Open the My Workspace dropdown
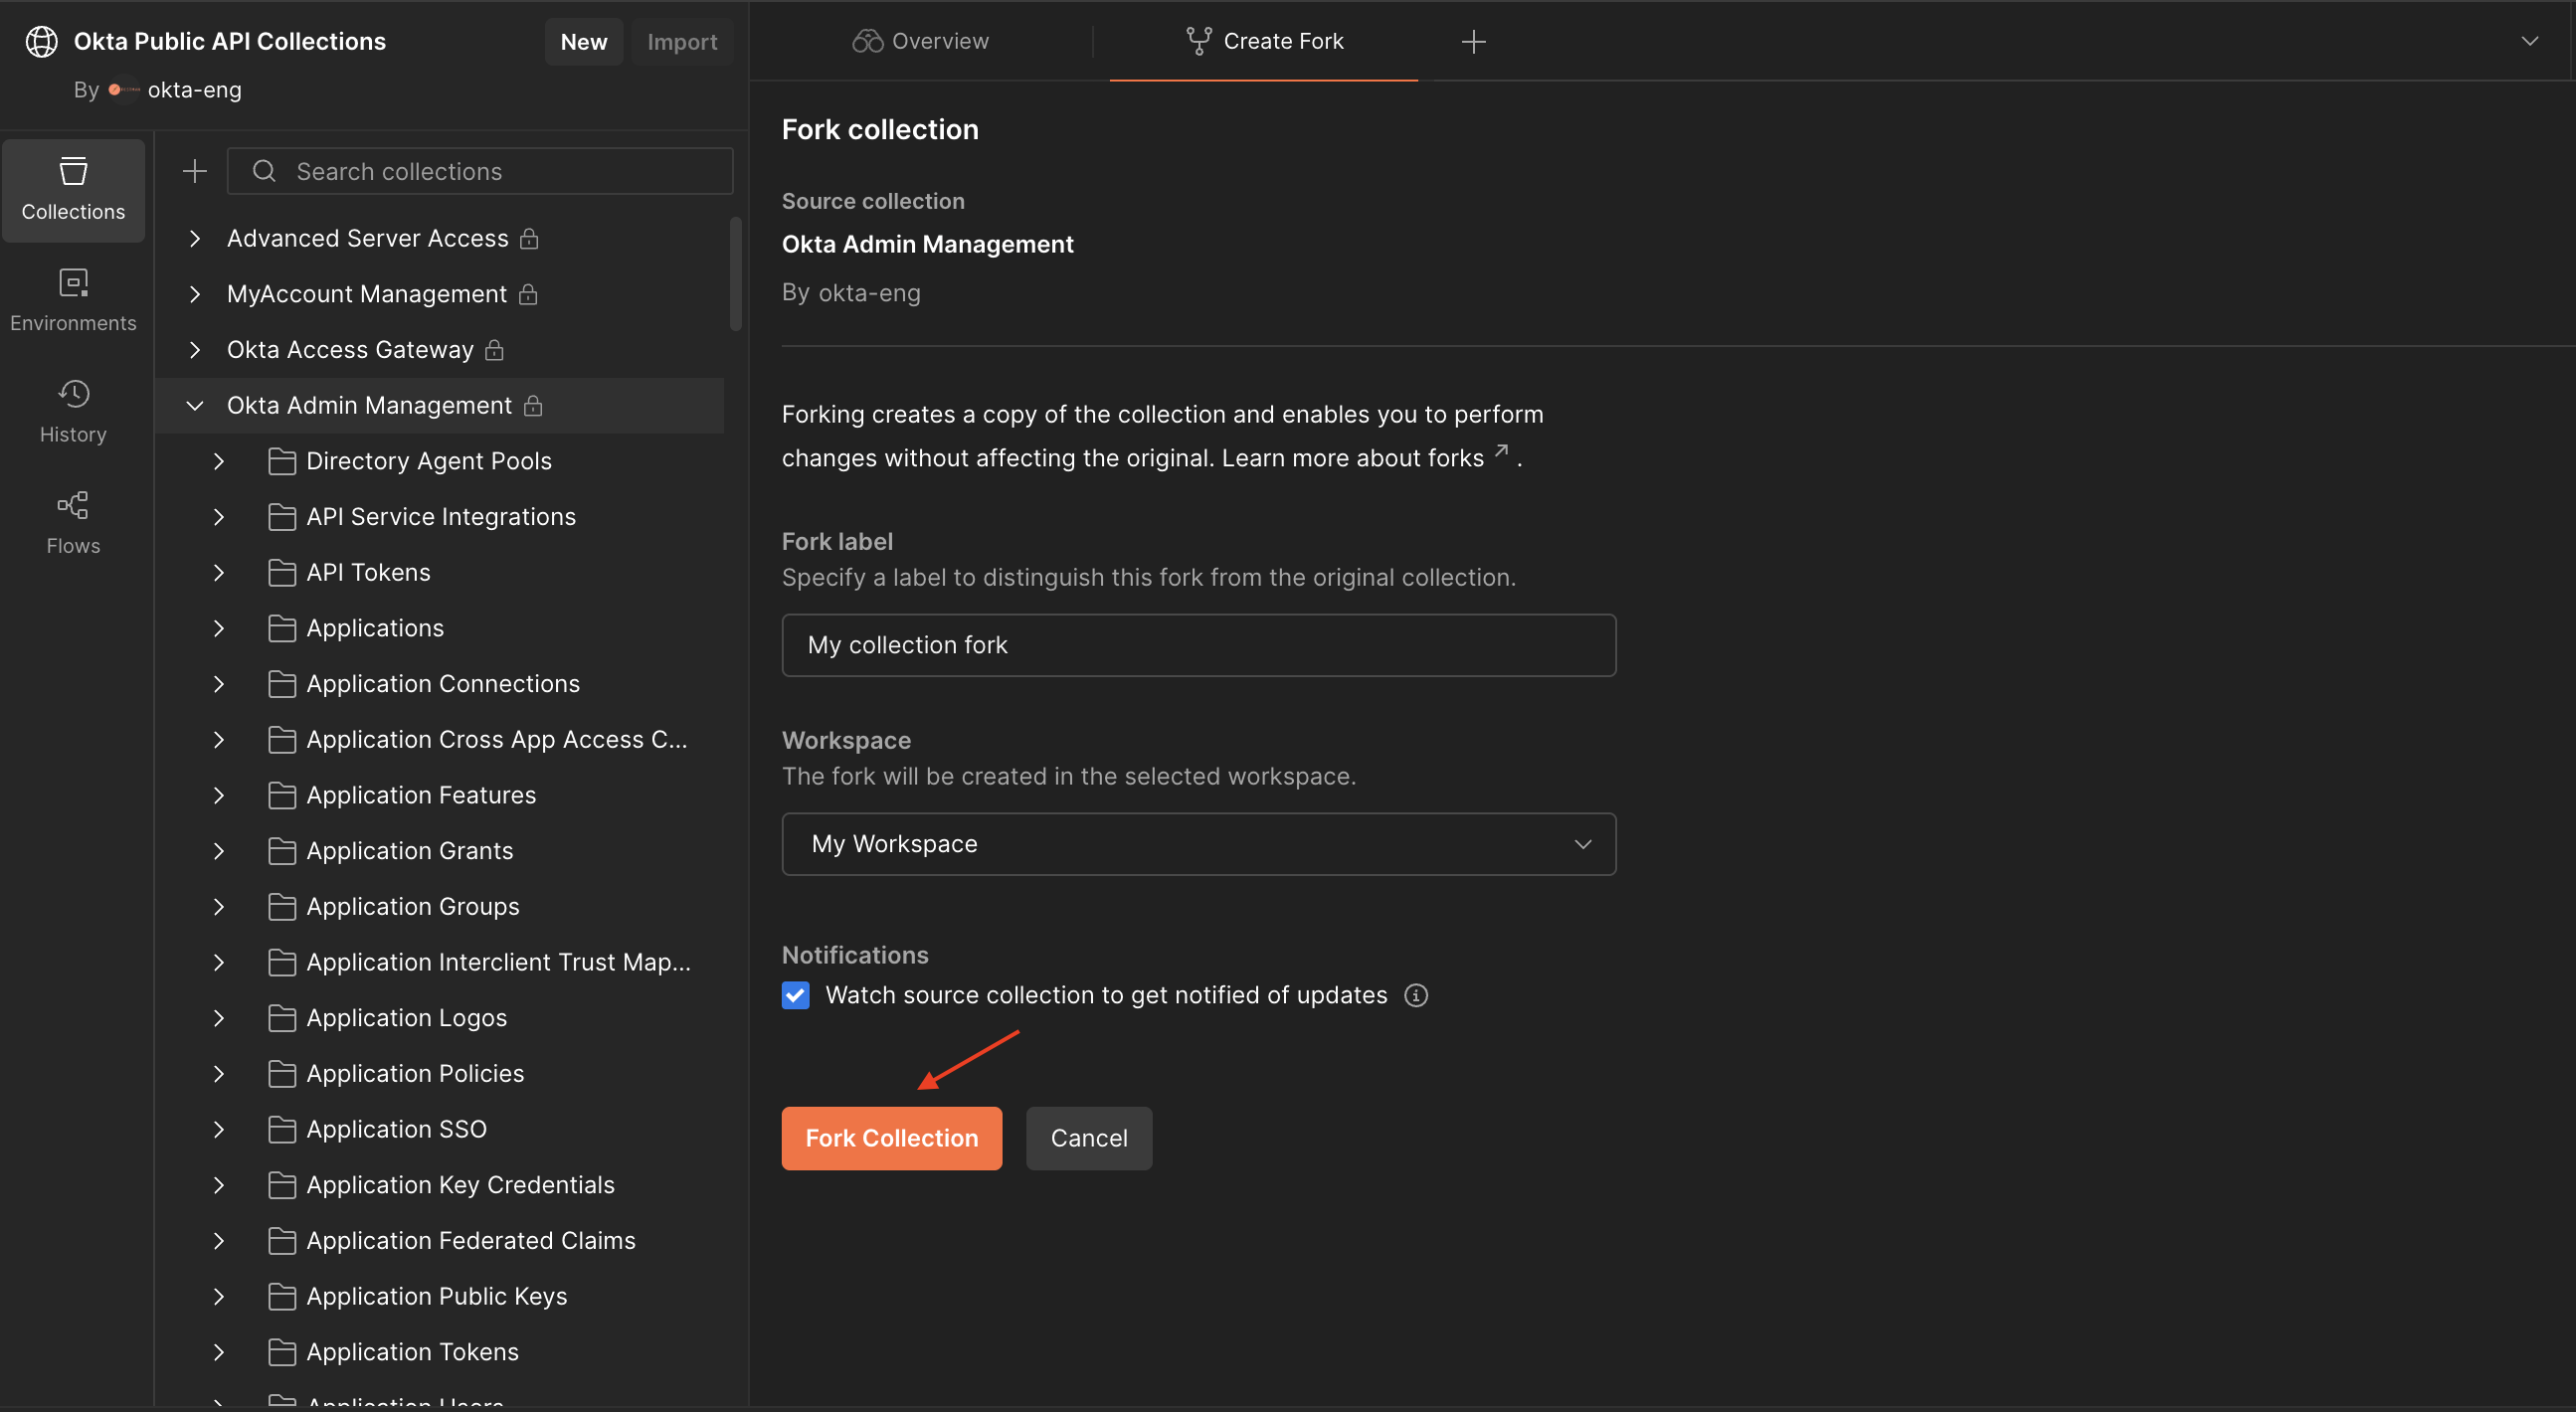 coord(1198,844)
